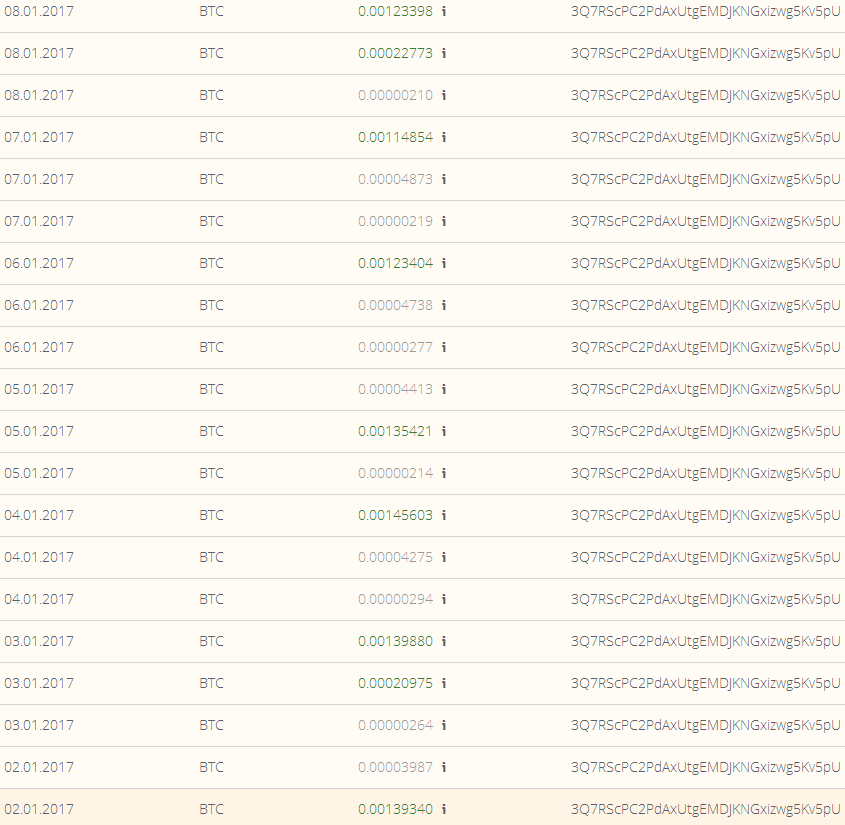Click date 02.01.2017 in the 0.00139340 row
Viewport: 845px width, 825px height.
[39, 810]
